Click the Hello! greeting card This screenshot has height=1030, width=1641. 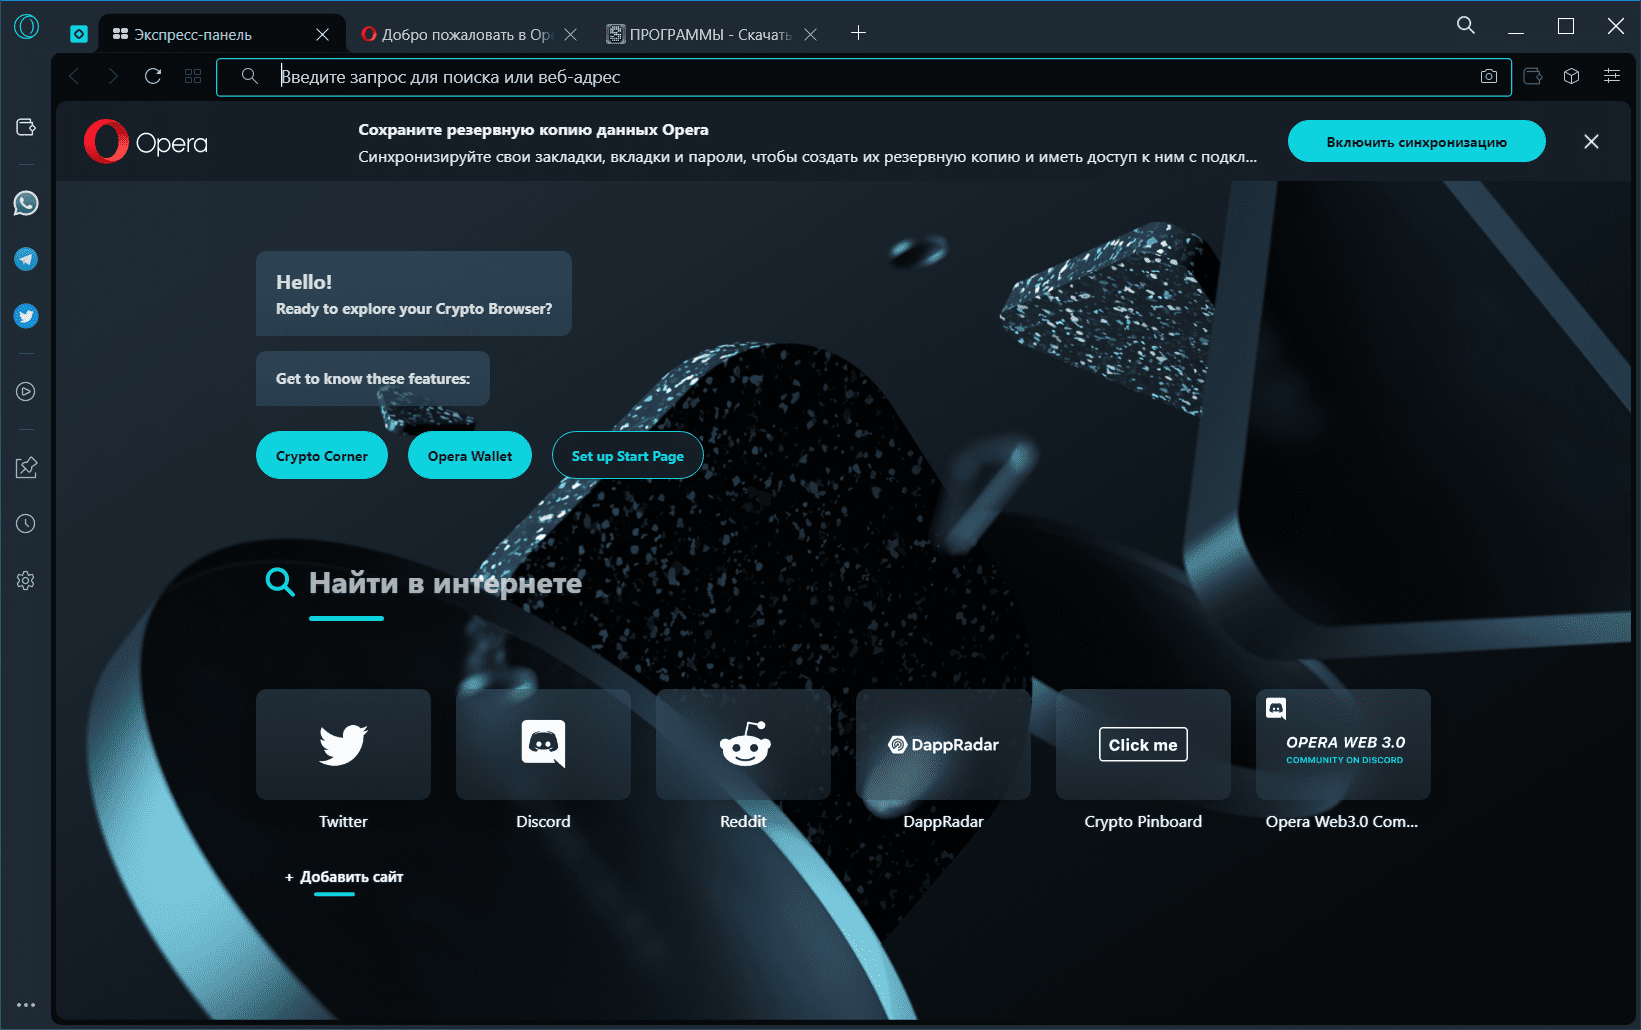(414, 294)
